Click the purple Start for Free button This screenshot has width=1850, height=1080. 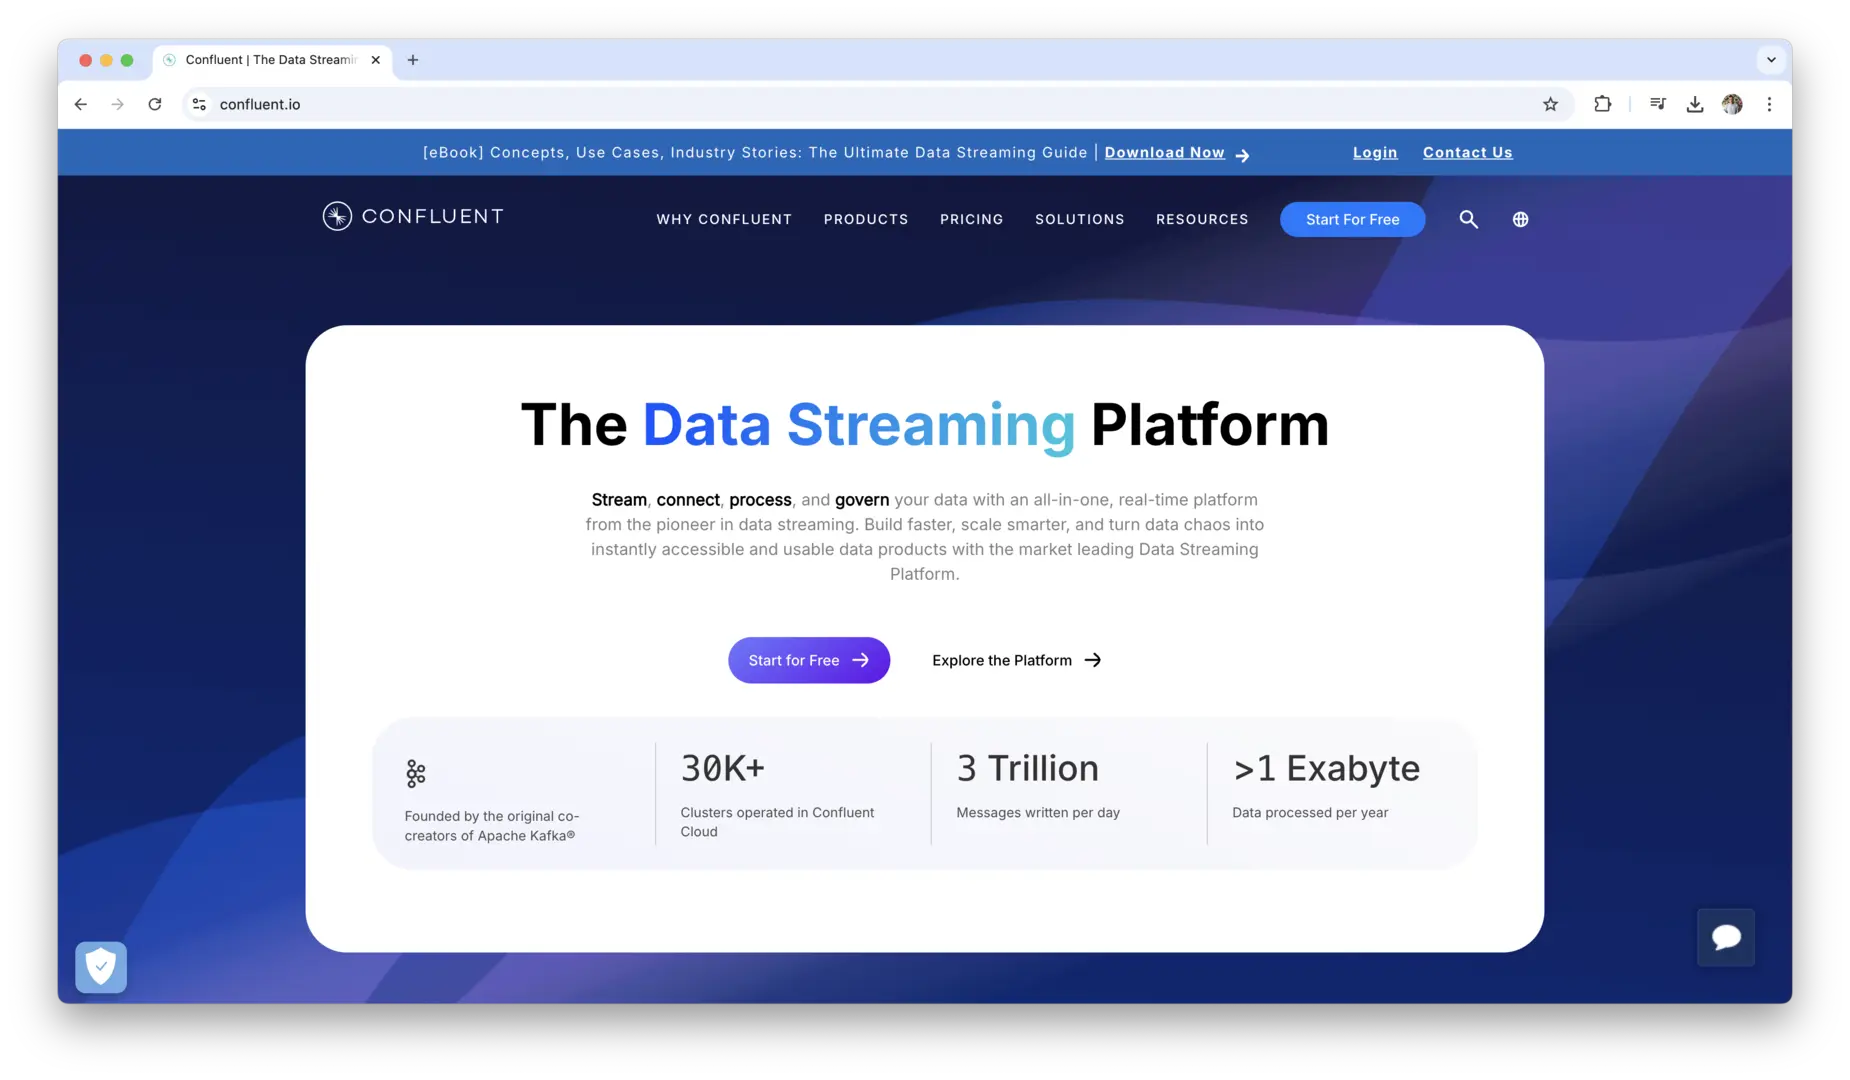click(x=808, y=660)
